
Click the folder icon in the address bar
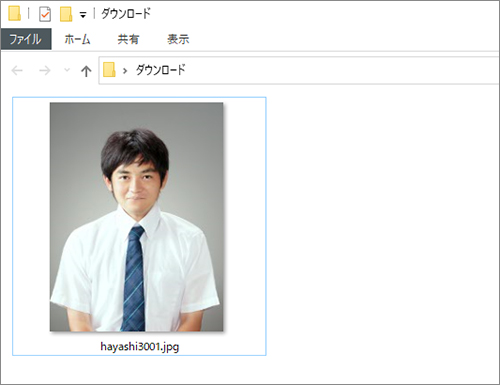click(109, 70)
